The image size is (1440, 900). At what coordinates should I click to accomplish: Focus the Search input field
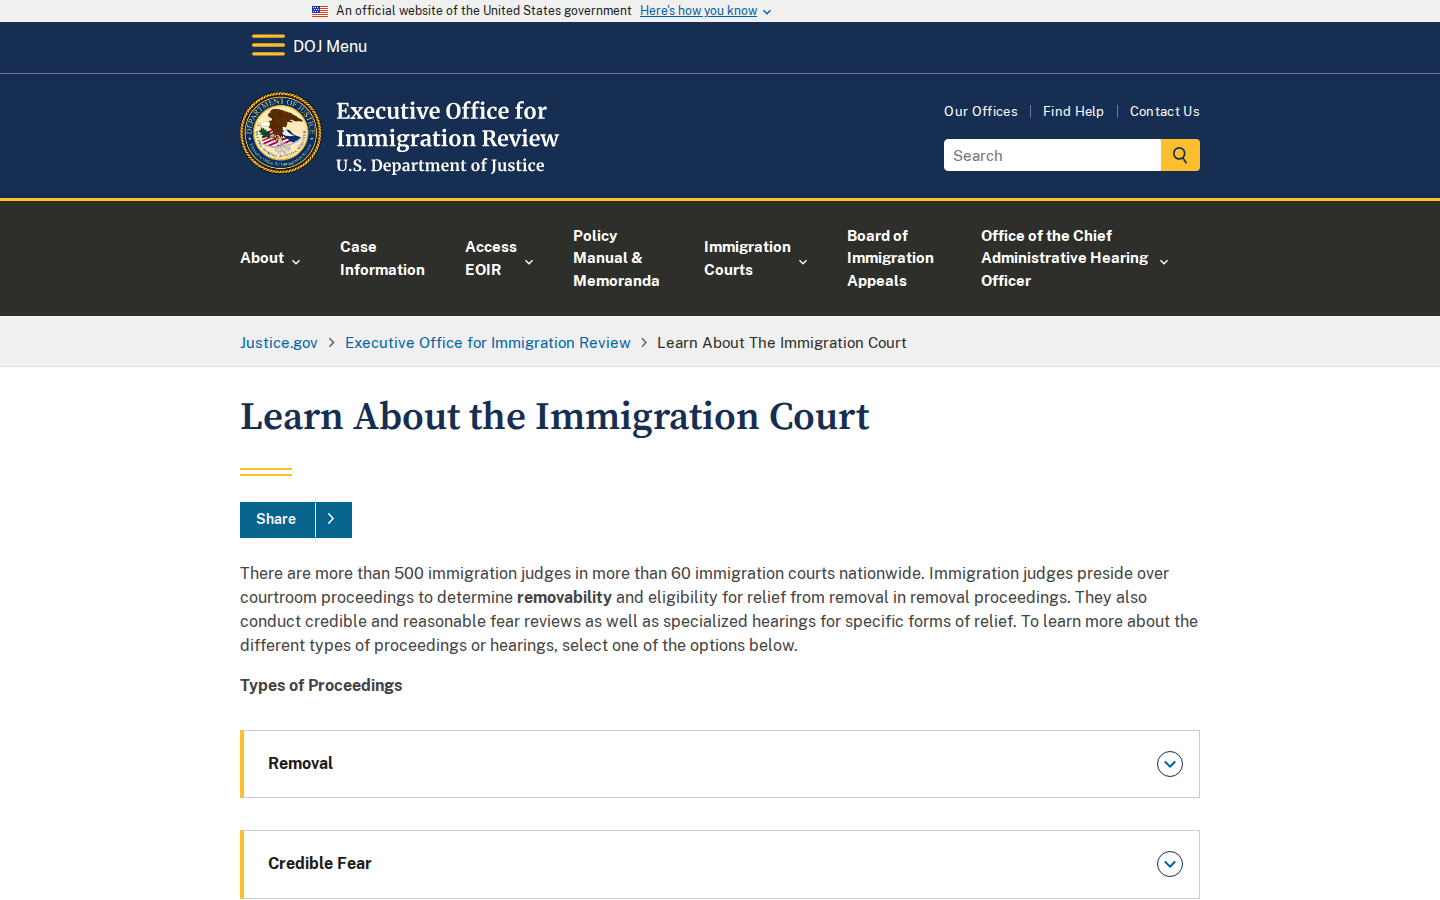click(x=1052, y=155)
